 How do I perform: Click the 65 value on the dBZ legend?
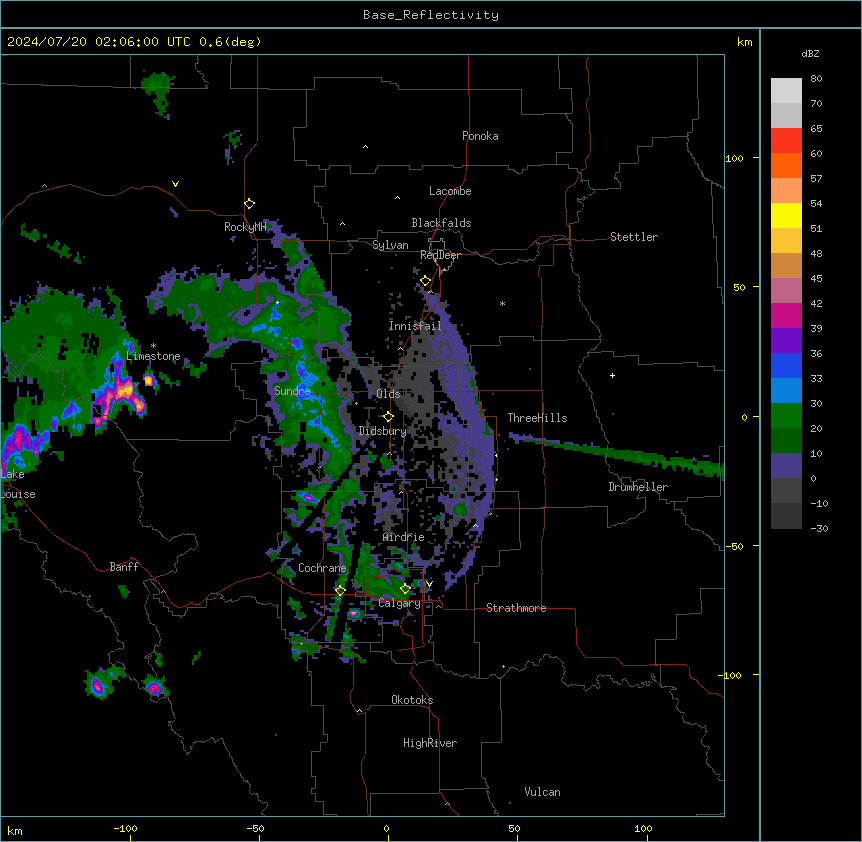click(x=816, y=128)
